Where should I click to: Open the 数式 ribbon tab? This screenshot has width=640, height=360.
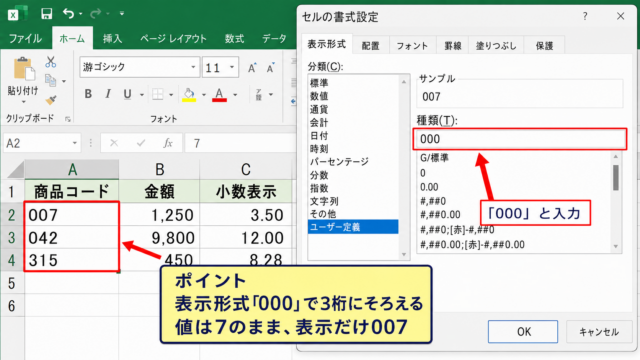point(234,39)
